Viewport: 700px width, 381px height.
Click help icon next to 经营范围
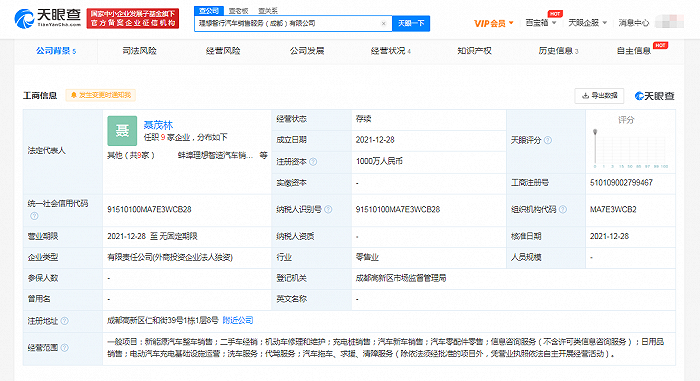pyautogui.click(x=64, y=348)
